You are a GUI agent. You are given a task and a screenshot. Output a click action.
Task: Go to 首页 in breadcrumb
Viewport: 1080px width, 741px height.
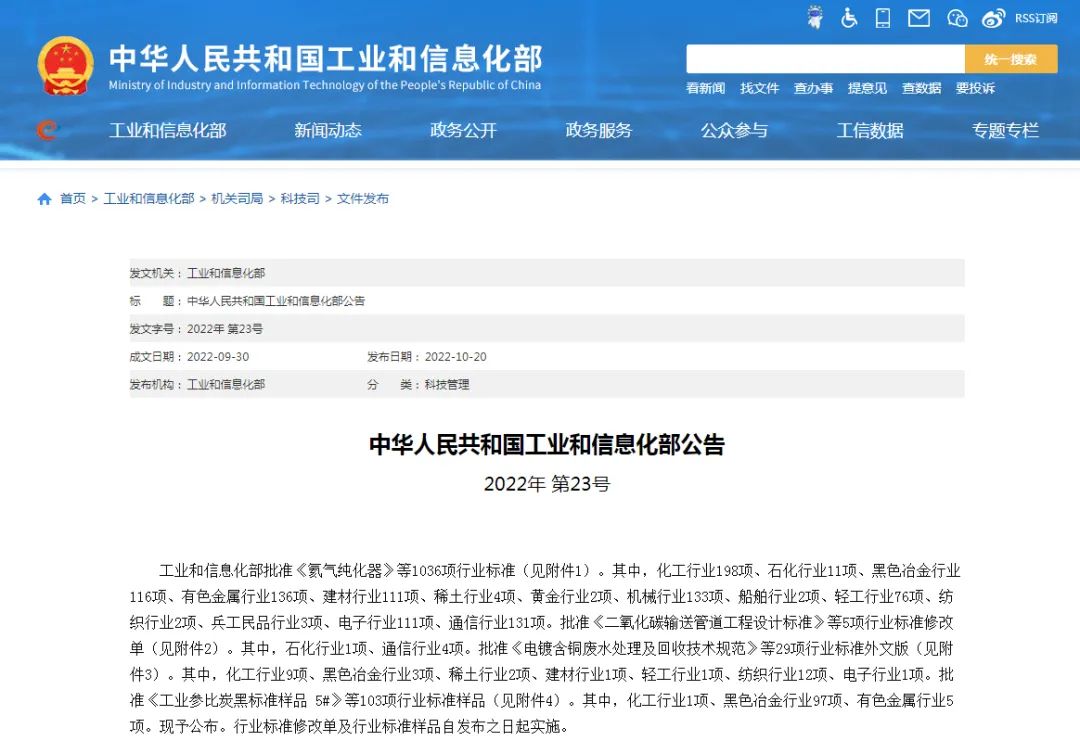pos(73,198)
